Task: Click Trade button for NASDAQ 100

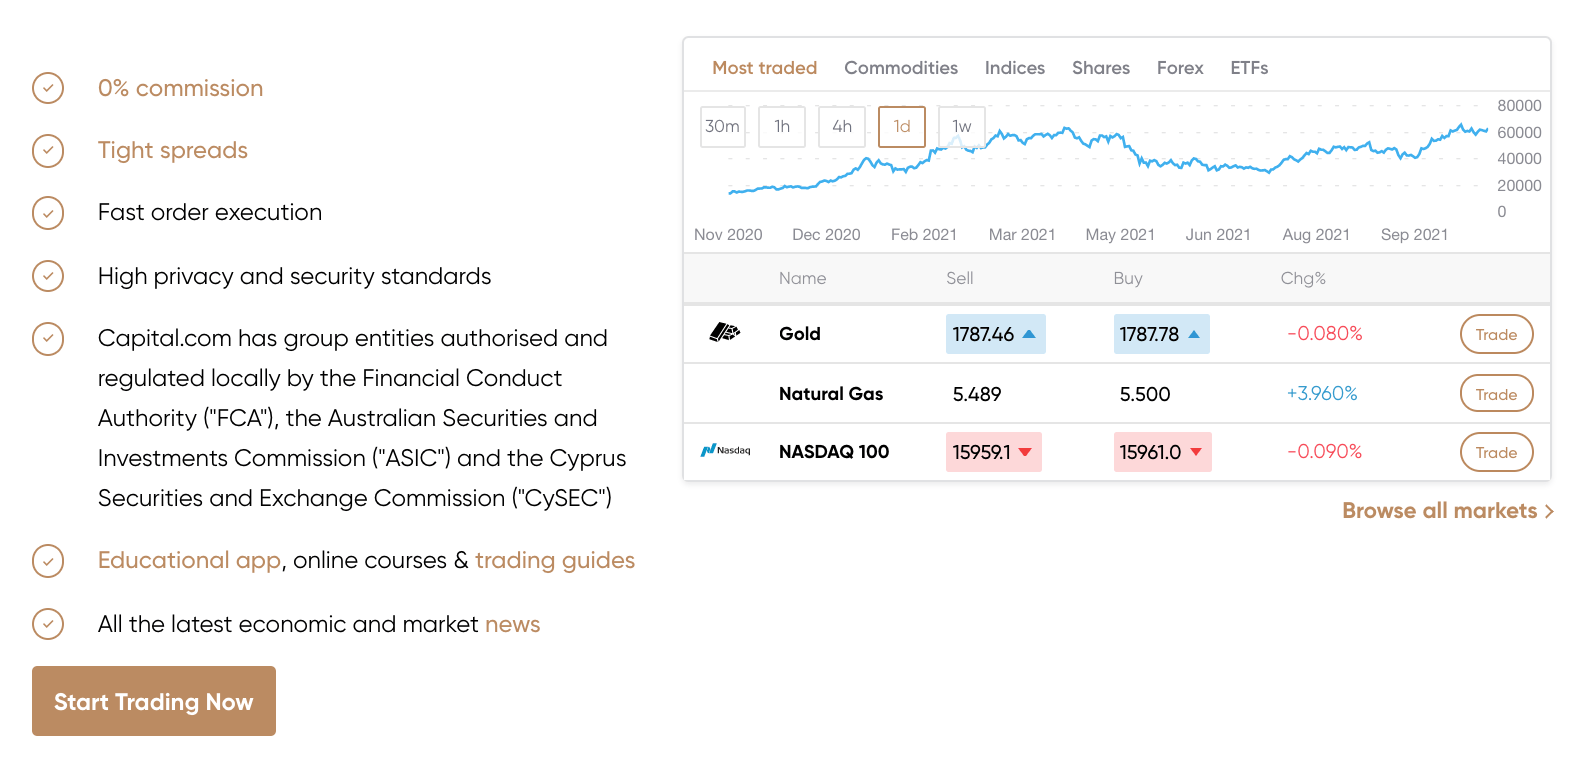Action: point(1497,452)
